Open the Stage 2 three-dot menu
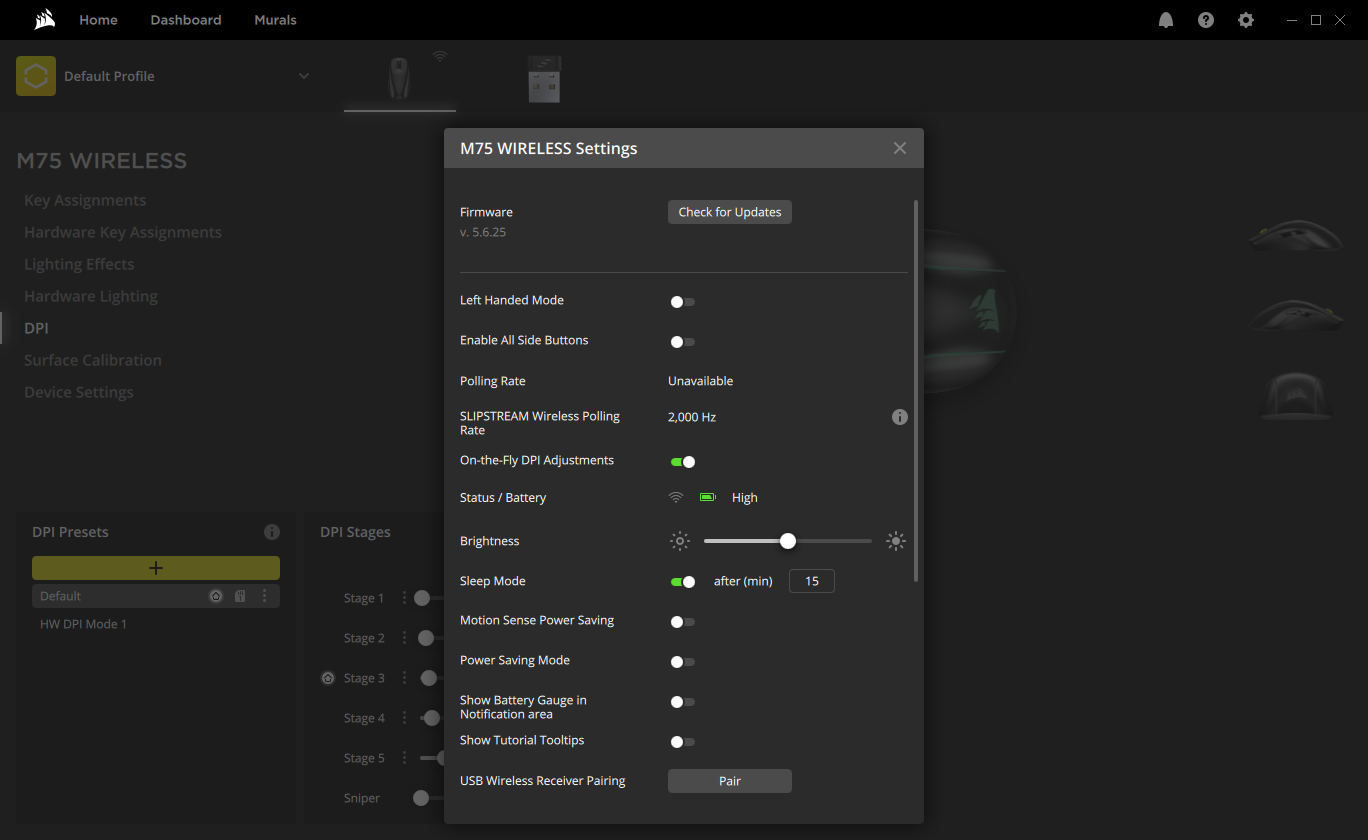The height and width of the screenshot is (840, 1368). tap(404, 638)
